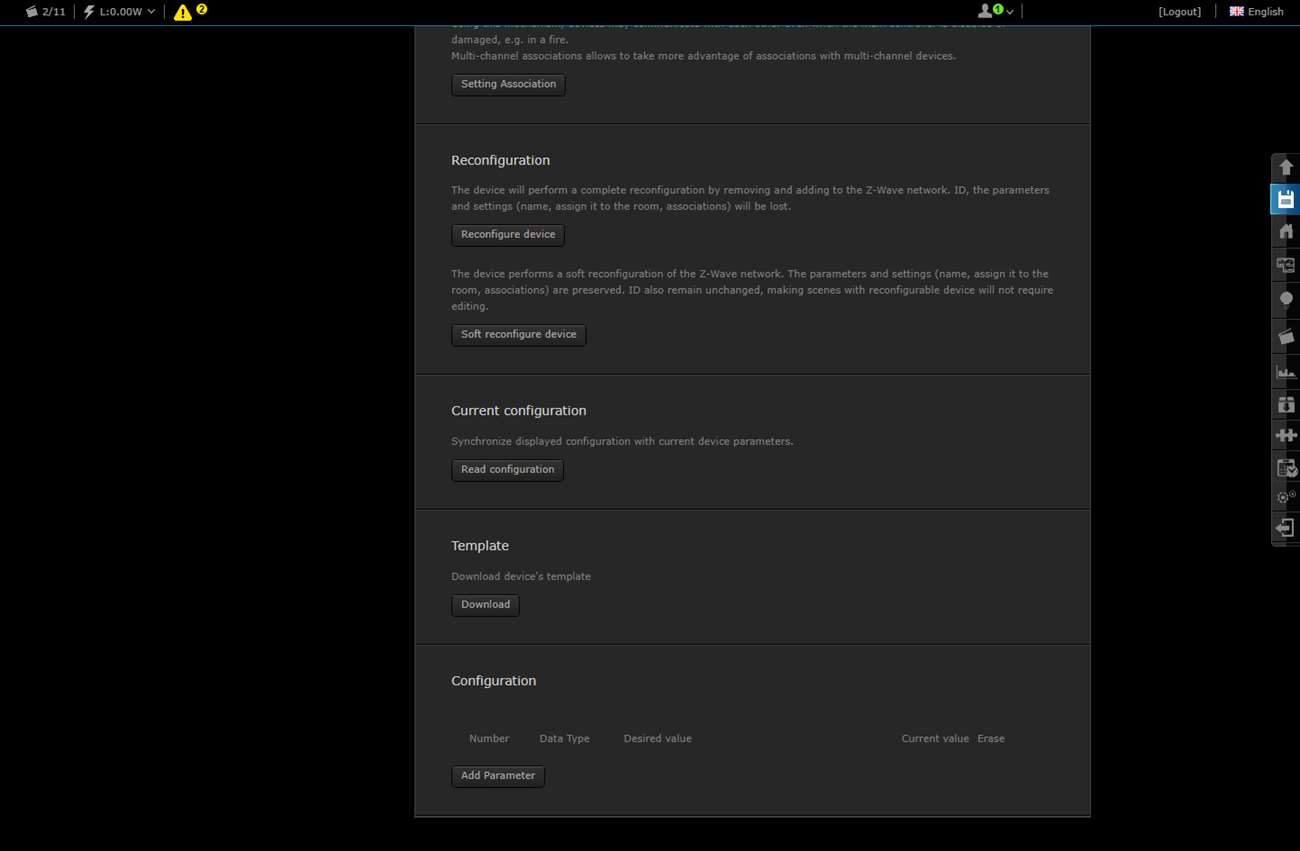Image resolution: width=1300 pixels, height=851 pixels.
Task: Click the Save floppy disk icon
Action: [1286, 200]
